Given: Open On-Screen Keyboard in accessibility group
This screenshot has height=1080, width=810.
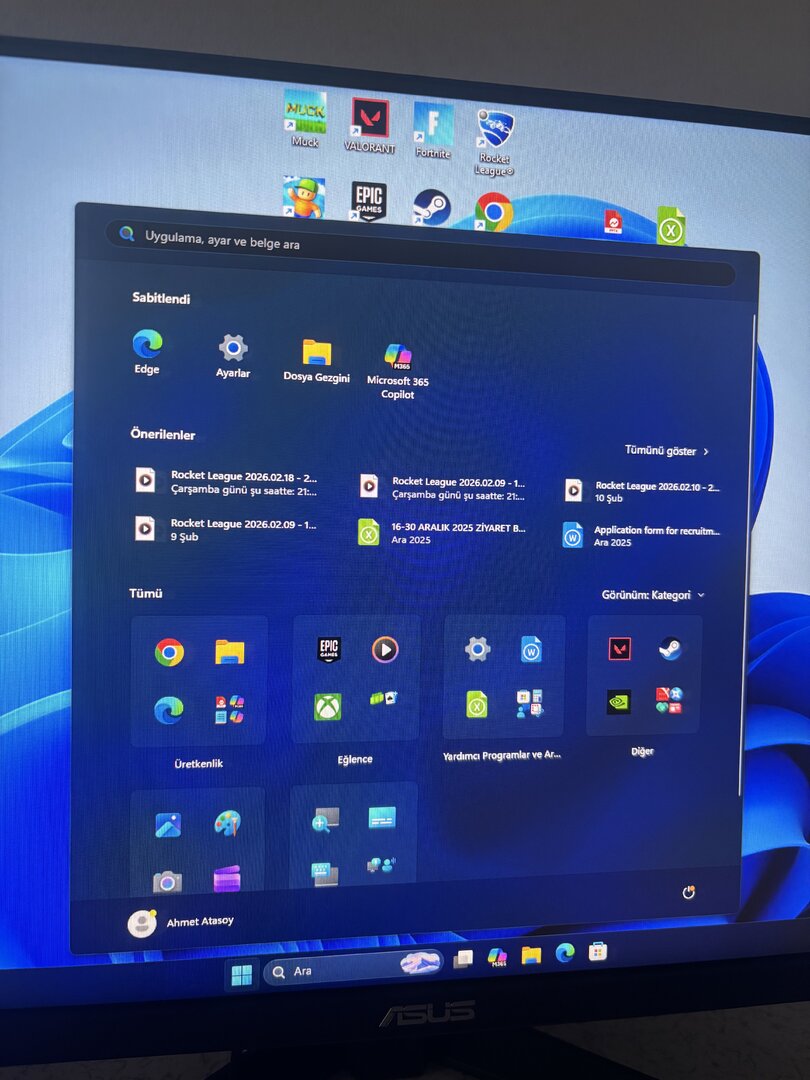Looking at the screenshot, I should pyautogui.click(x=324, y=875).
